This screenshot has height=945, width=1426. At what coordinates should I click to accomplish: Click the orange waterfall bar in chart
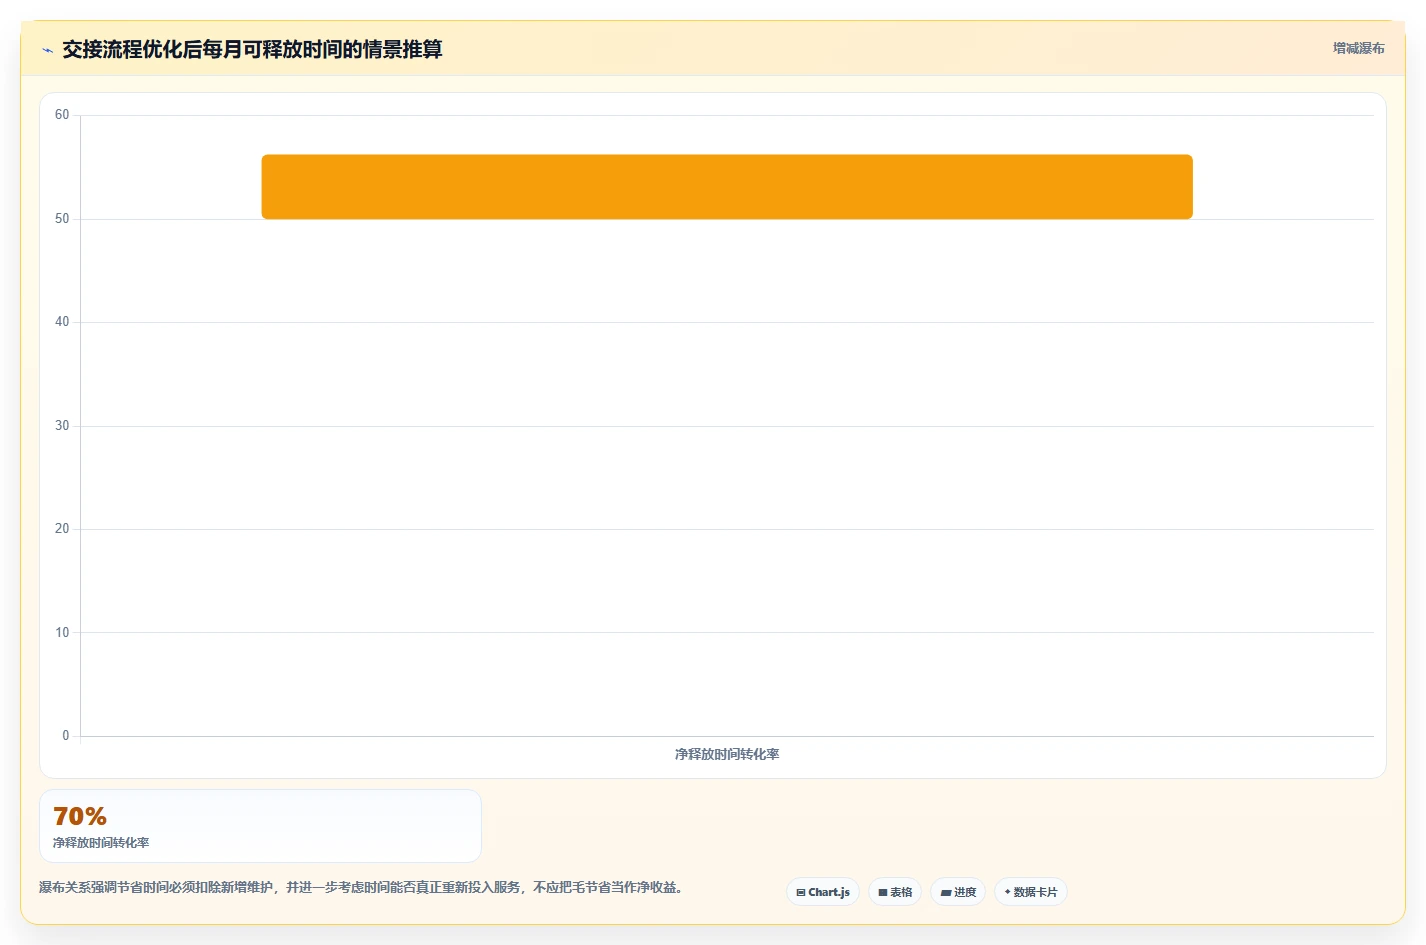coord(727,187)
